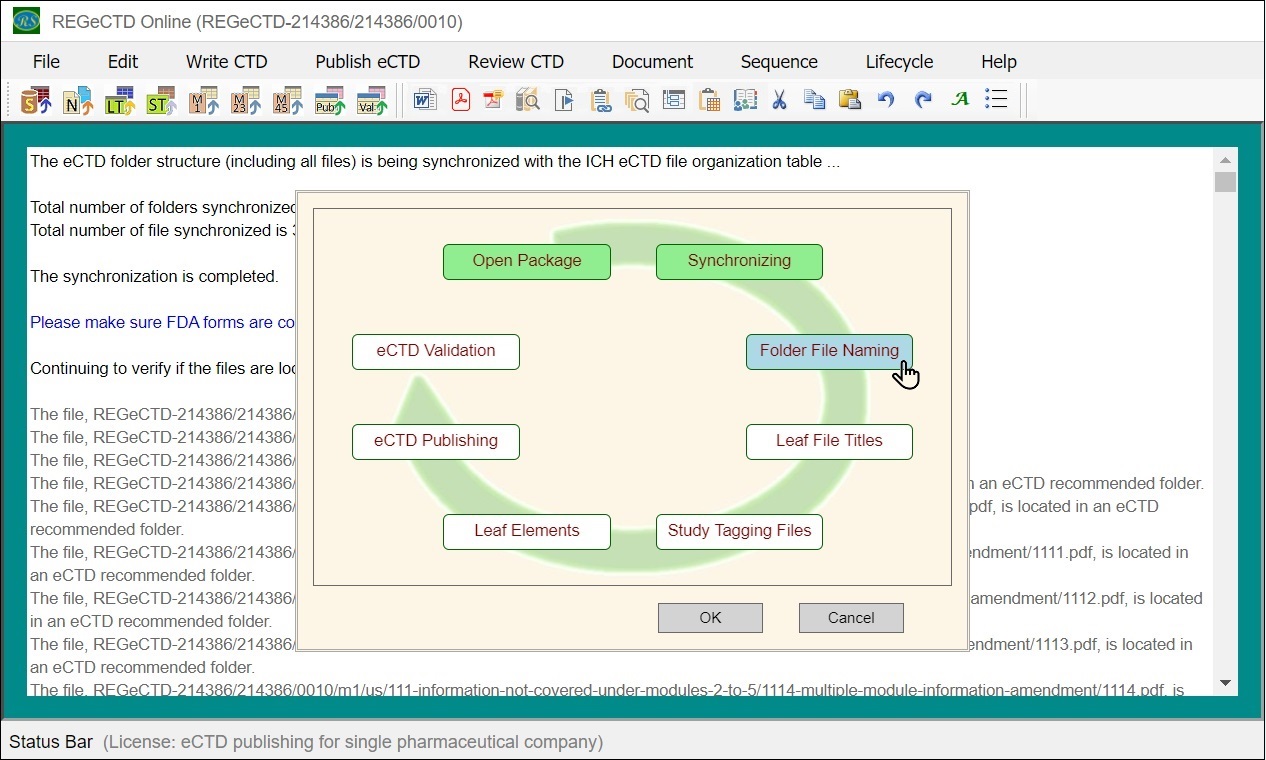1266x760 pixels.
Task: Click the Copy pages icon
Action: pyautogui.click(x=815, y=100)
